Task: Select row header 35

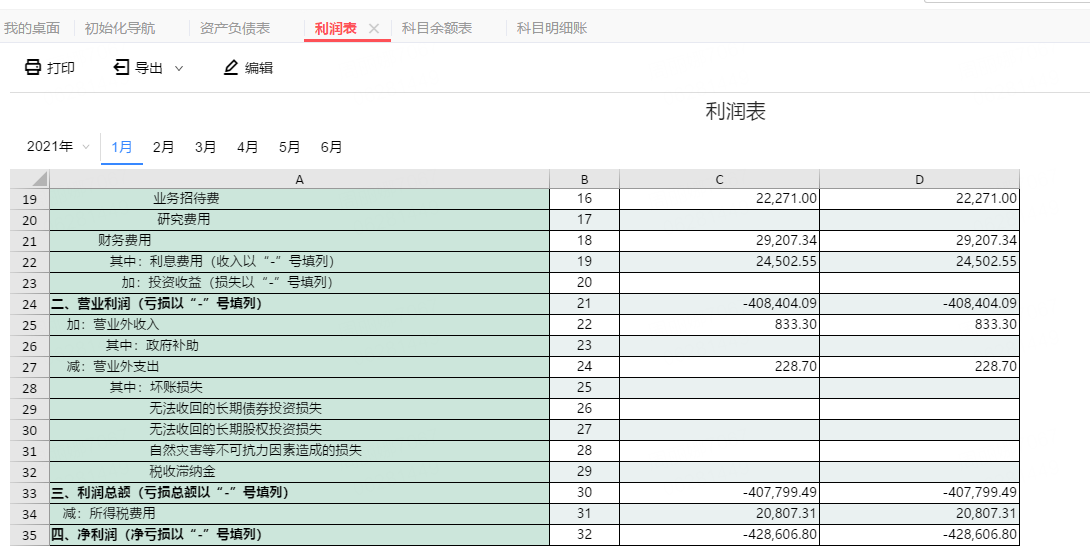Action: pyautogui.click(x=30, y=535)
